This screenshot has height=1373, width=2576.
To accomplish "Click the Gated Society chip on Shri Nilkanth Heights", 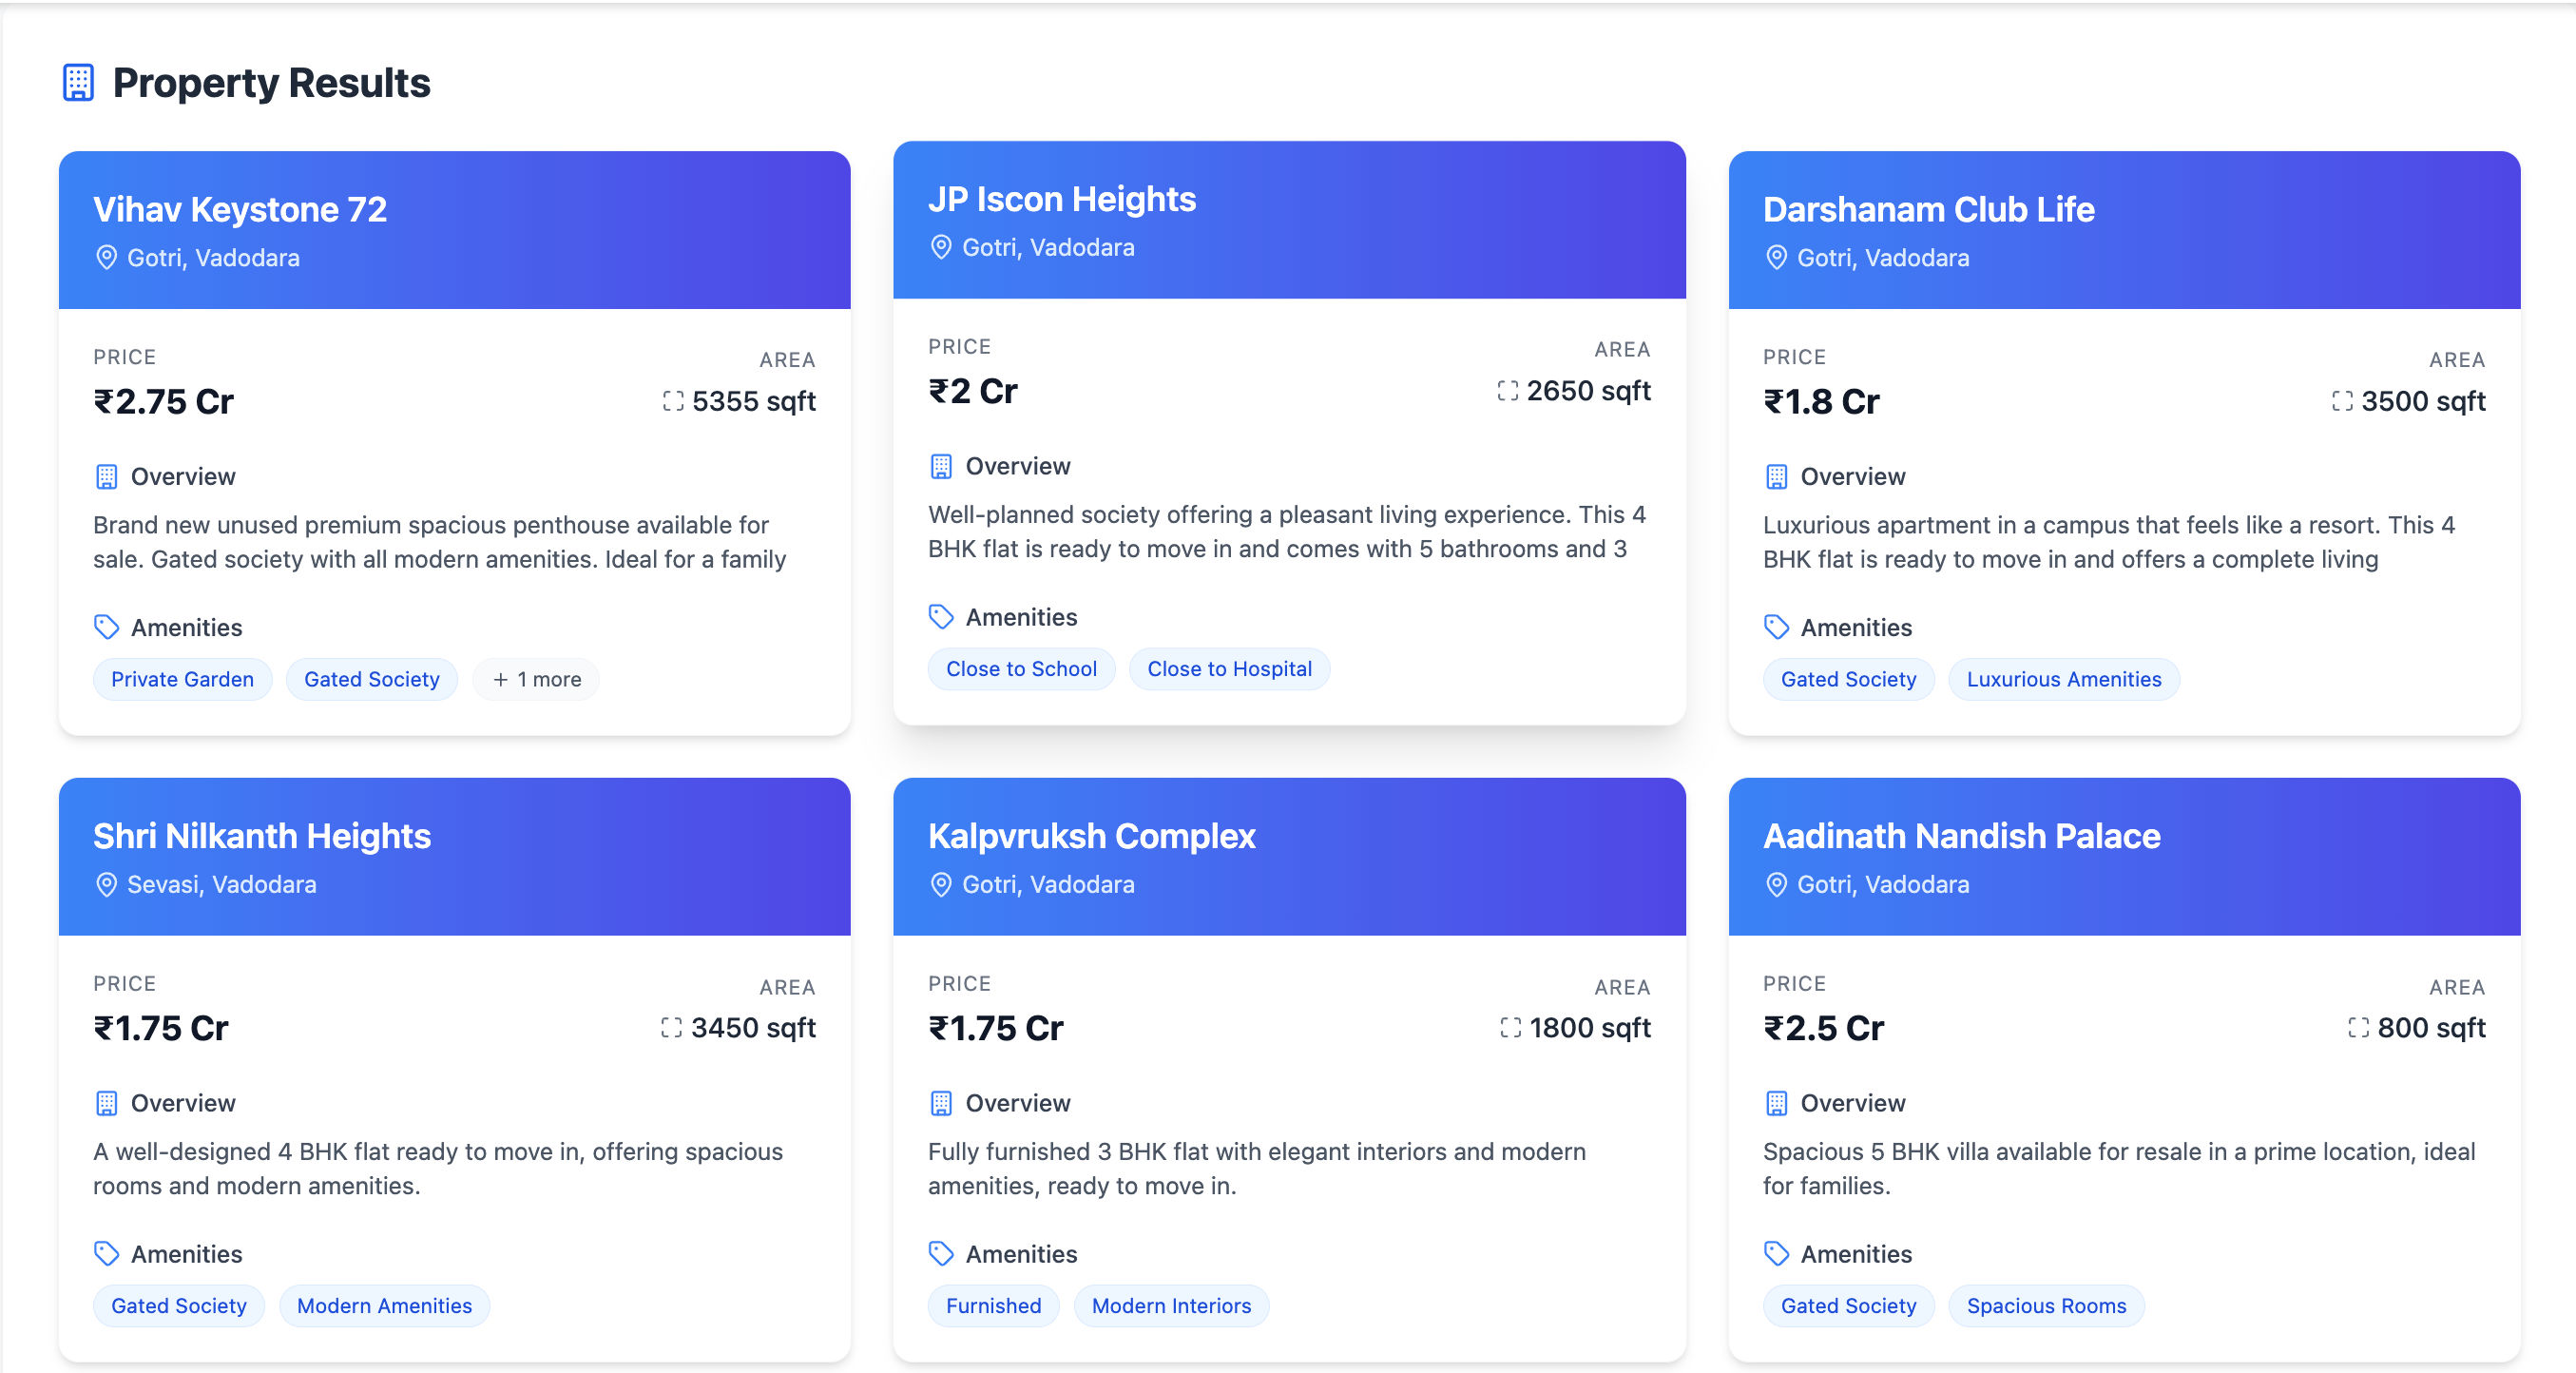I will click(179, 1305).
